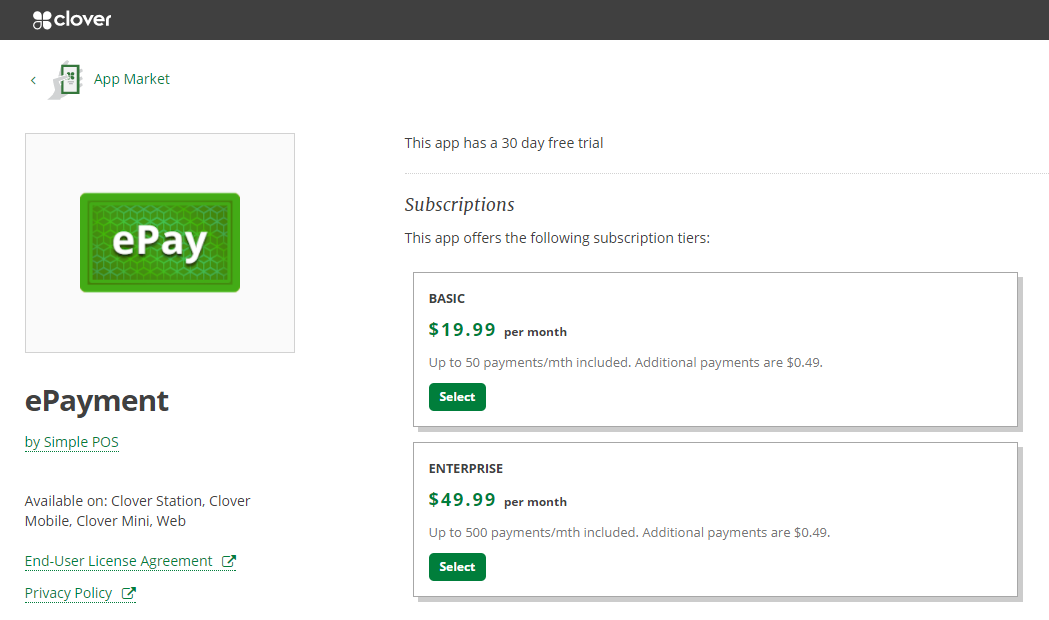Select the Basic subscription tier
Viewport: 1049px width, 620px height.
pyautogui.click(x=457, y=397)
